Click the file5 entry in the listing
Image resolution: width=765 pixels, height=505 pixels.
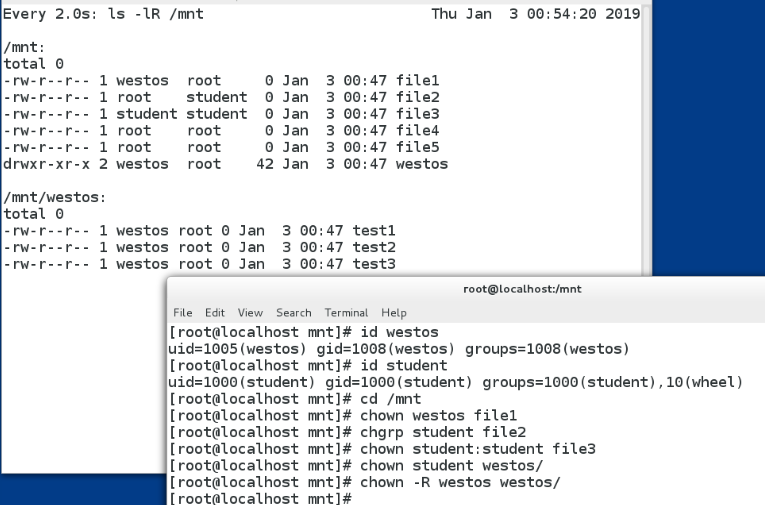[417, 147]
